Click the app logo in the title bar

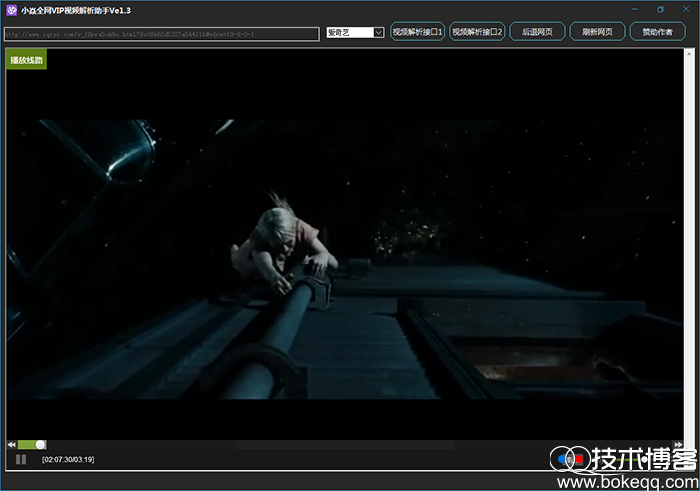point(12,10)
